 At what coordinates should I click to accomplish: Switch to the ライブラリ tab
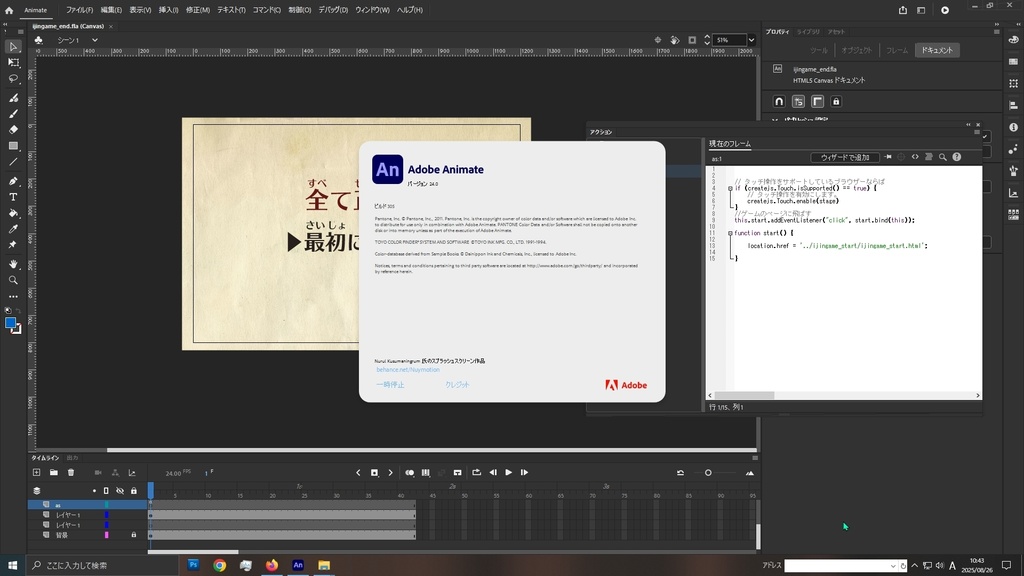pos(808,31)
